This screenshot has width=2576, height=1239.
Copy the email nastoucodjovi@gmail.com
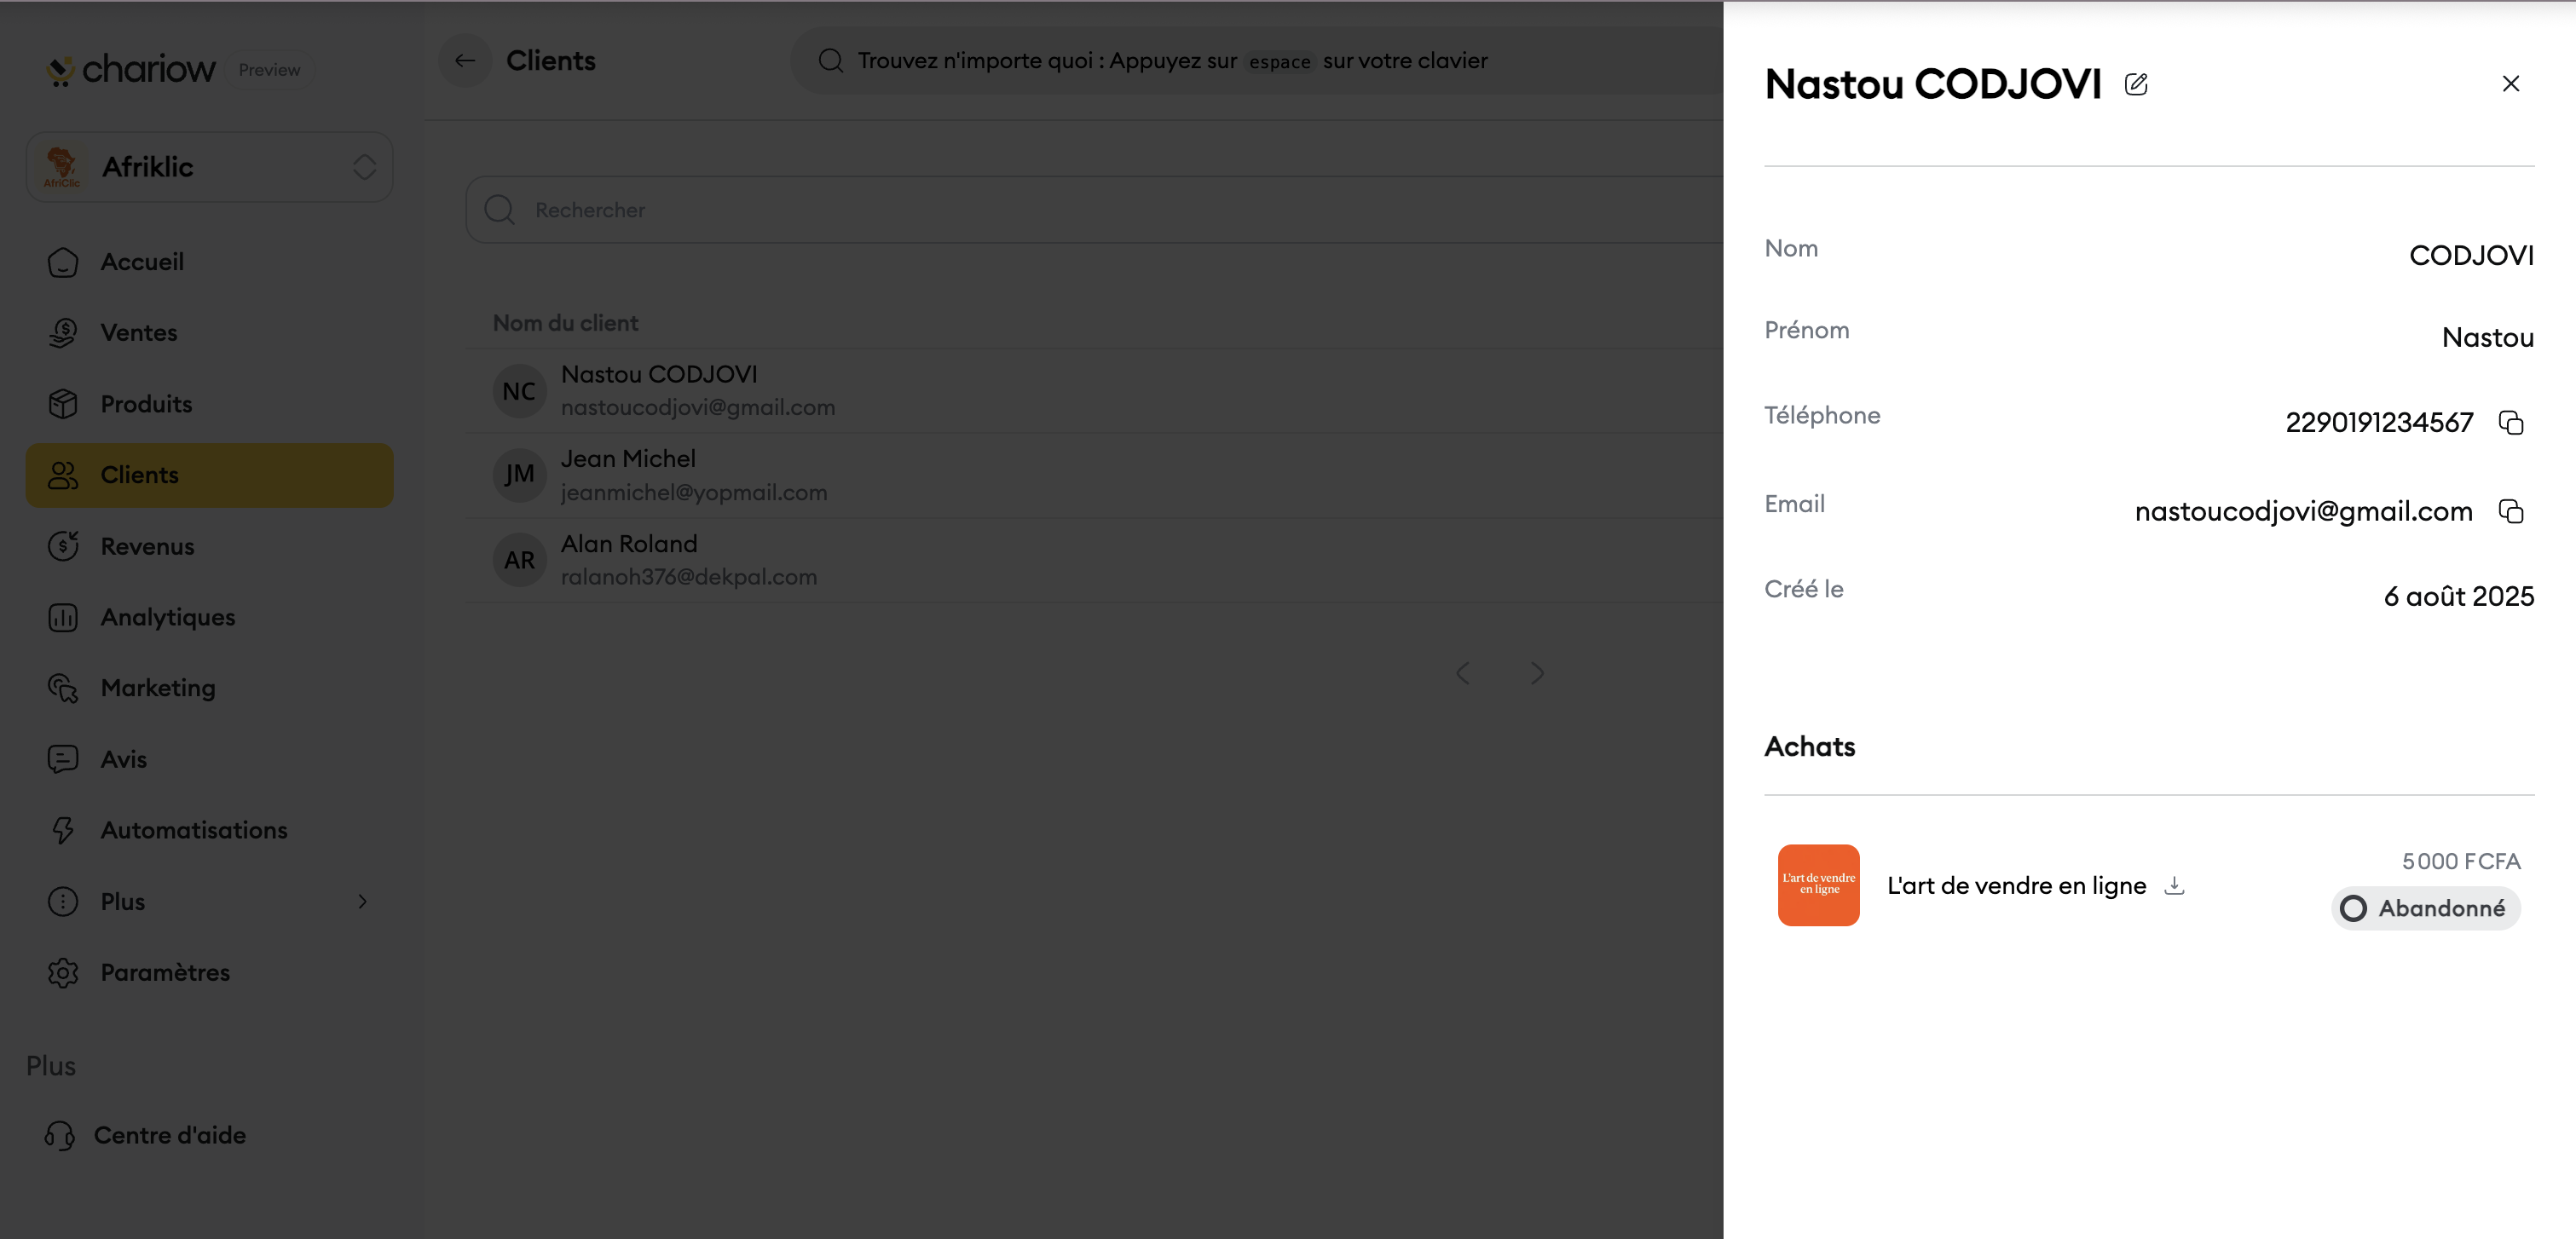point(2510,512)
